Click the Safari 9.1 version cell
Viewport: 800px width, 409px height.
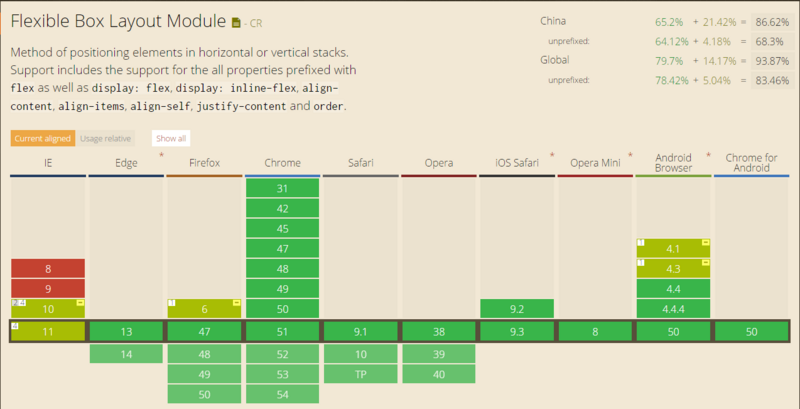pyautogui.click(x=361, y=332)
